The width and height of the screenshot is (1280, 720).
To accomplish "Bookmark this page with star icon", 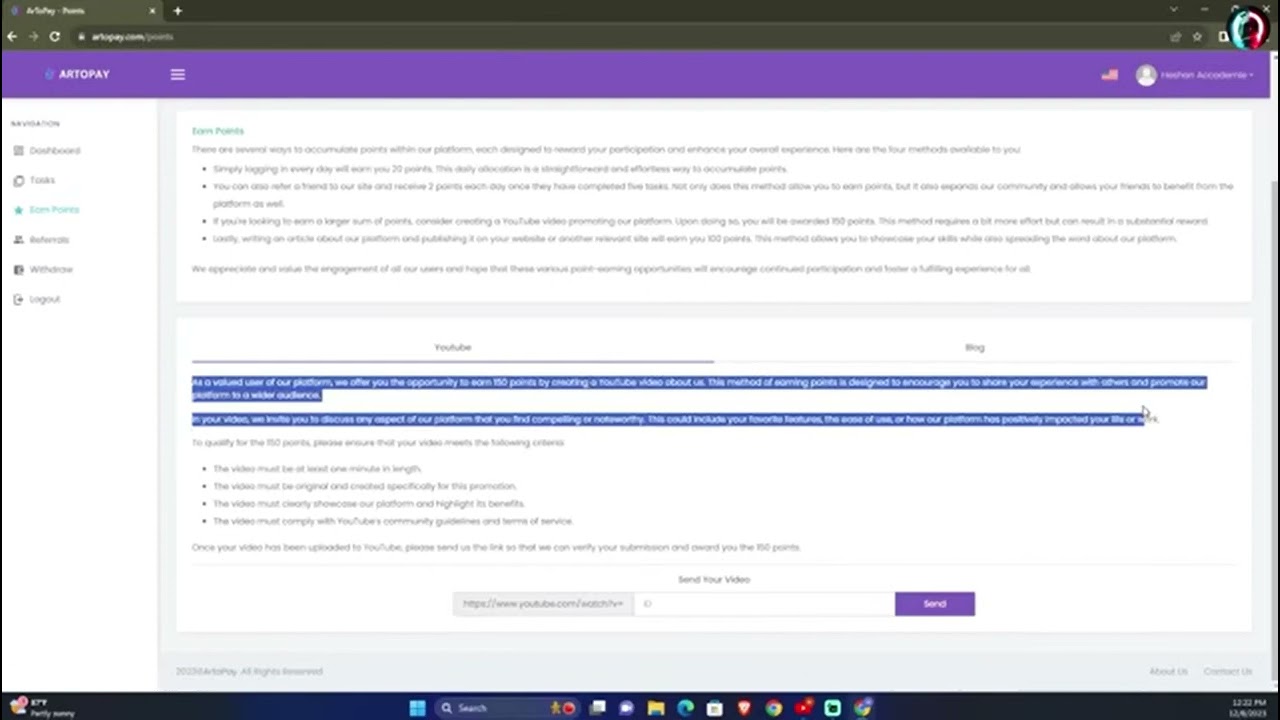I will 1197,36.
